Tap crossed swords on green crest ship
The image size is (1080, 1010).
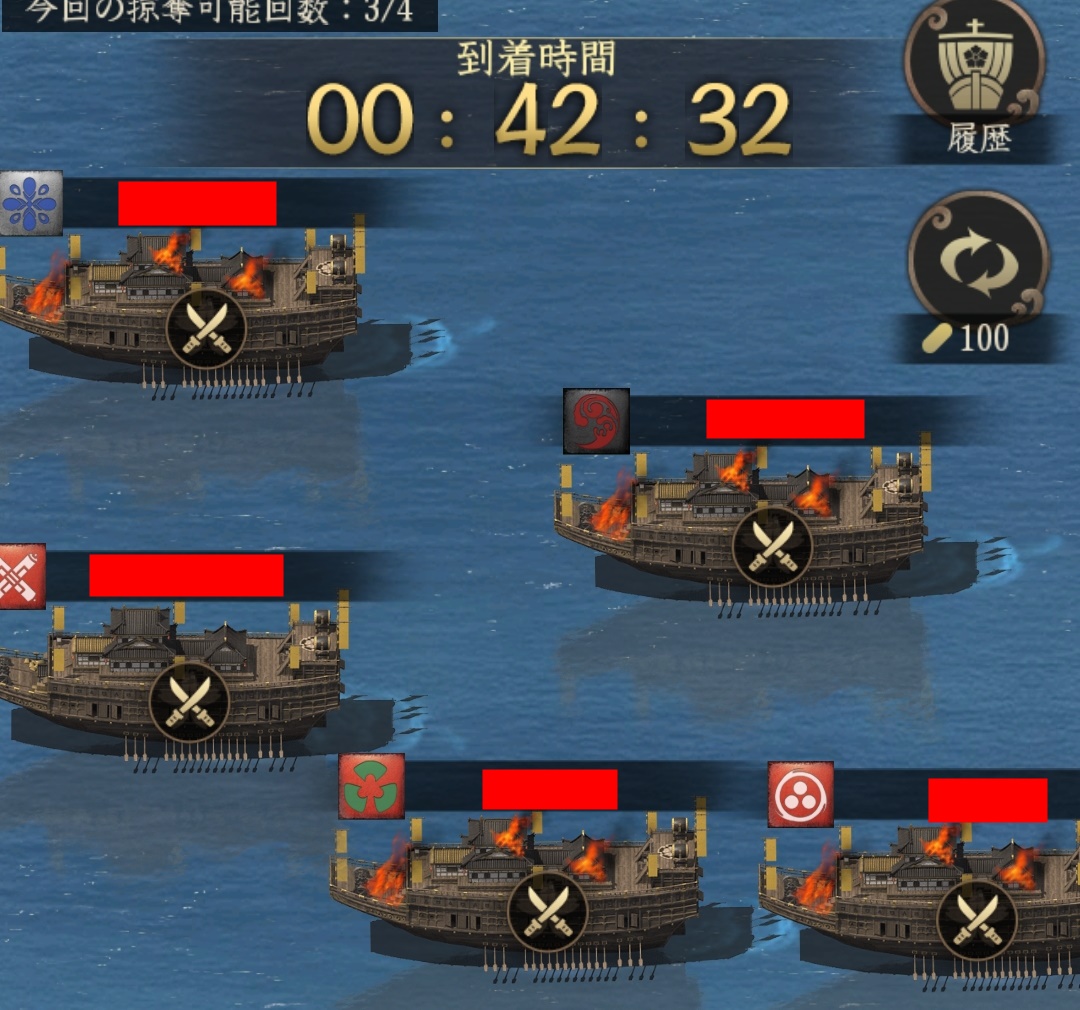548,911
